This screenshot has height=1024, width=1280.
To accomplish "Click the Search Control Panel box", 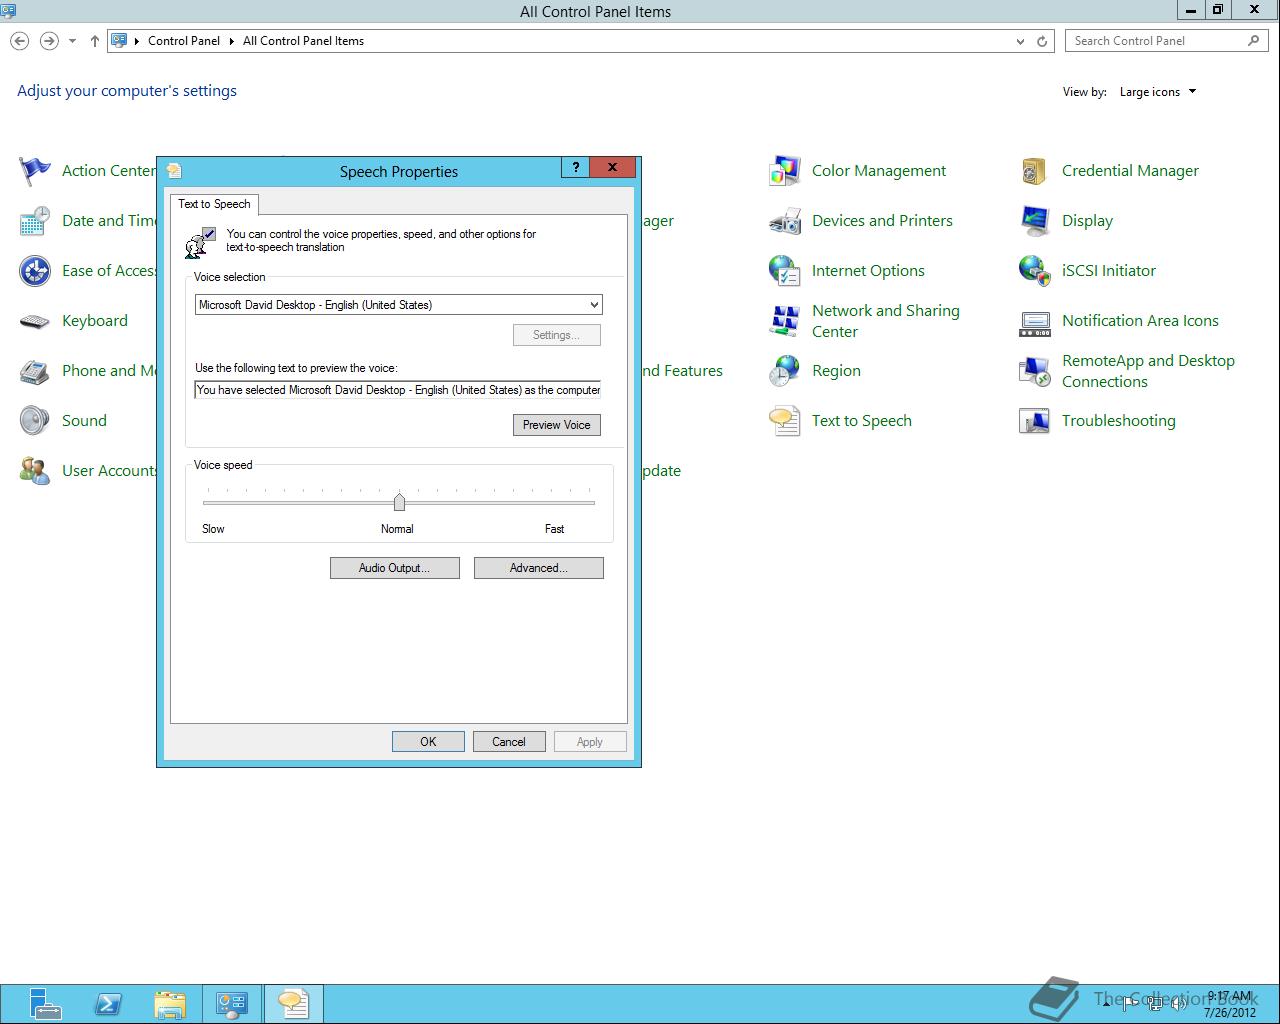I will [x=1167, y=41].
